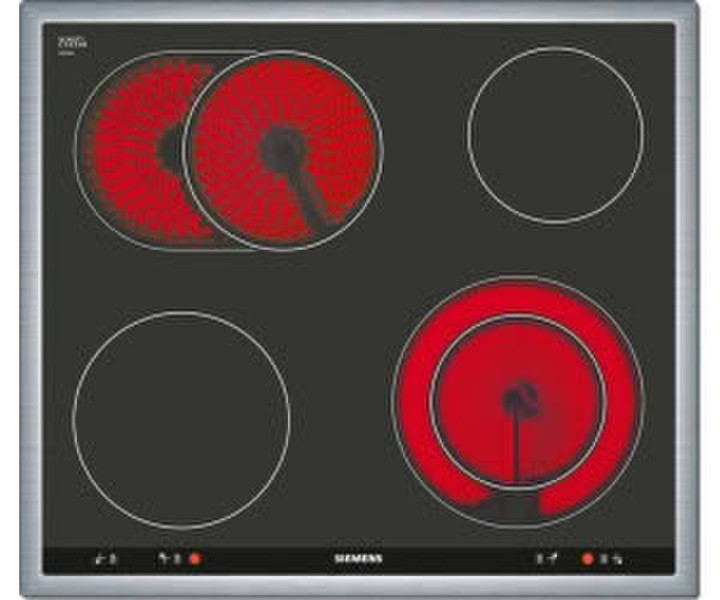Select the unlit bottom-left cooking zone
720x600 pixels.
coord(181,420)
